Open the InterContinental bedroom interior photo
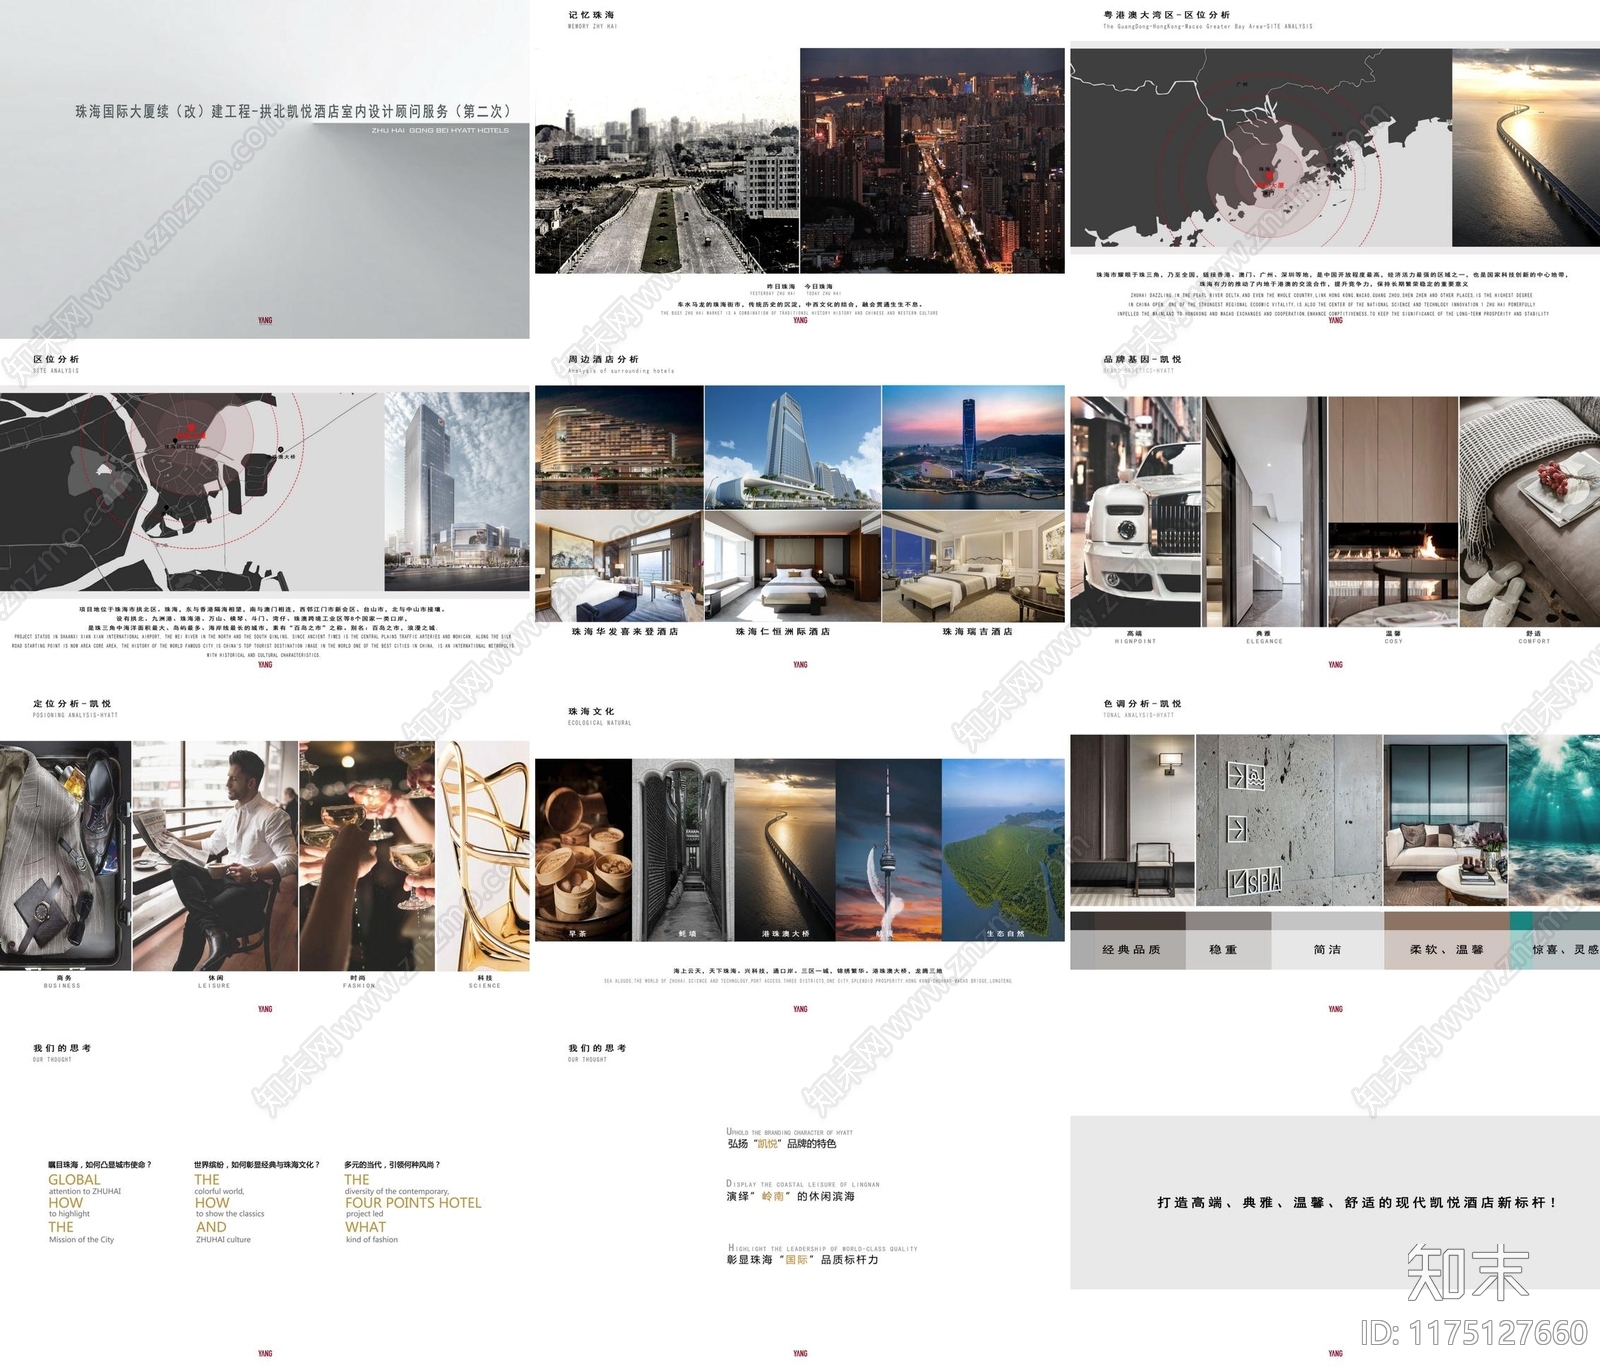 click(x=793, y=566)
